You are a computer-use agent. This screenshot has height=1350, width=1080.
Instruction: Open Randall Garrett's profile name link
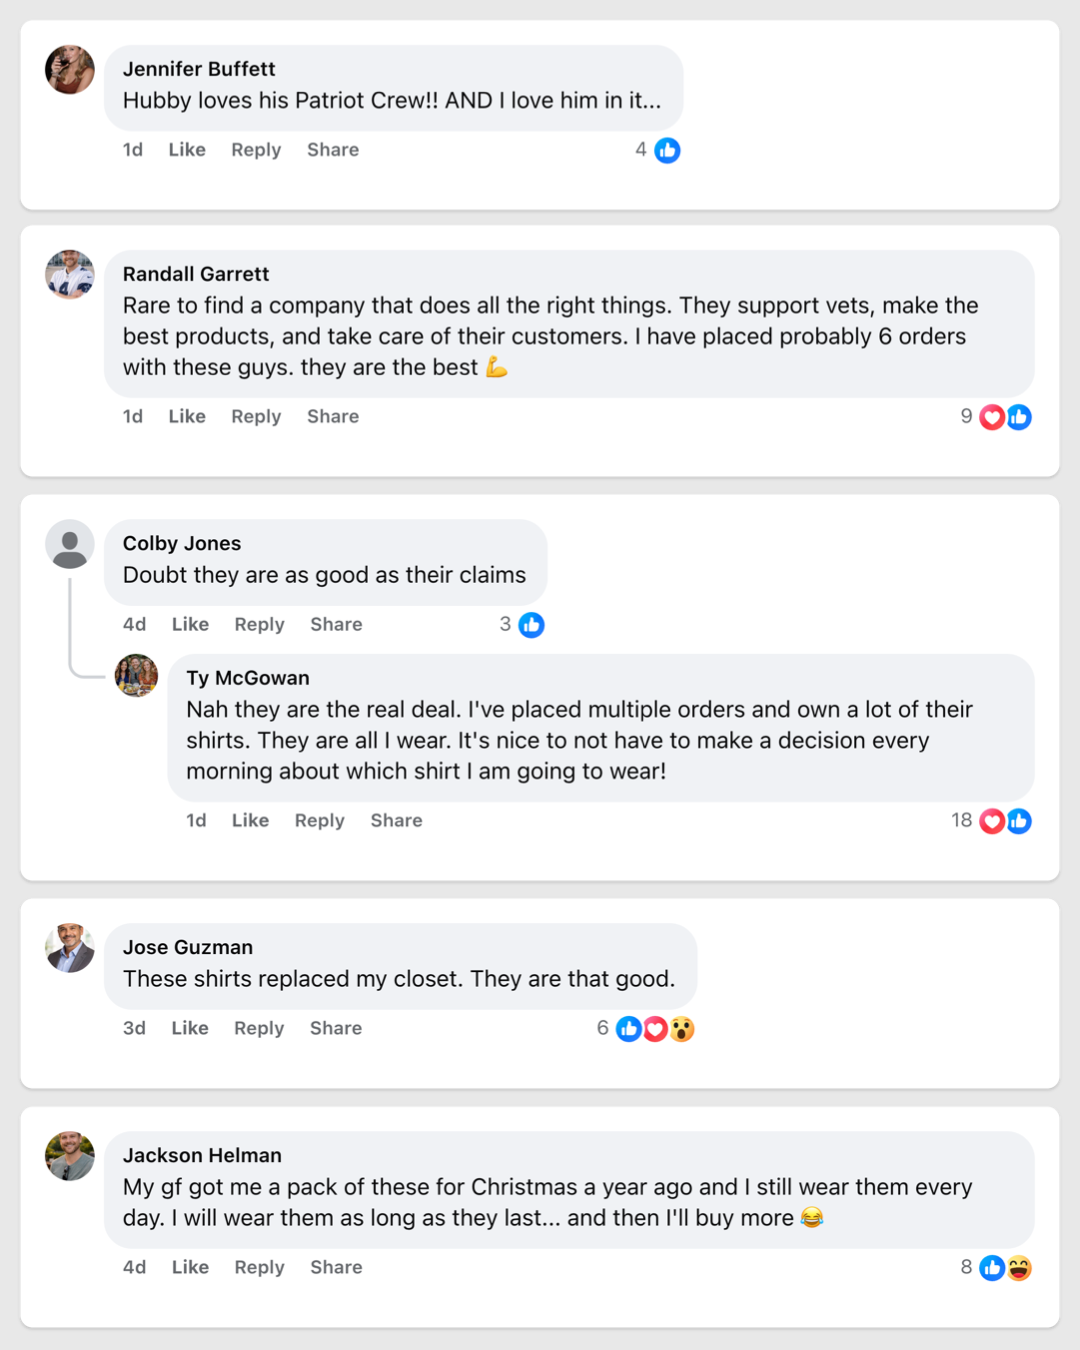click(196, 274)
